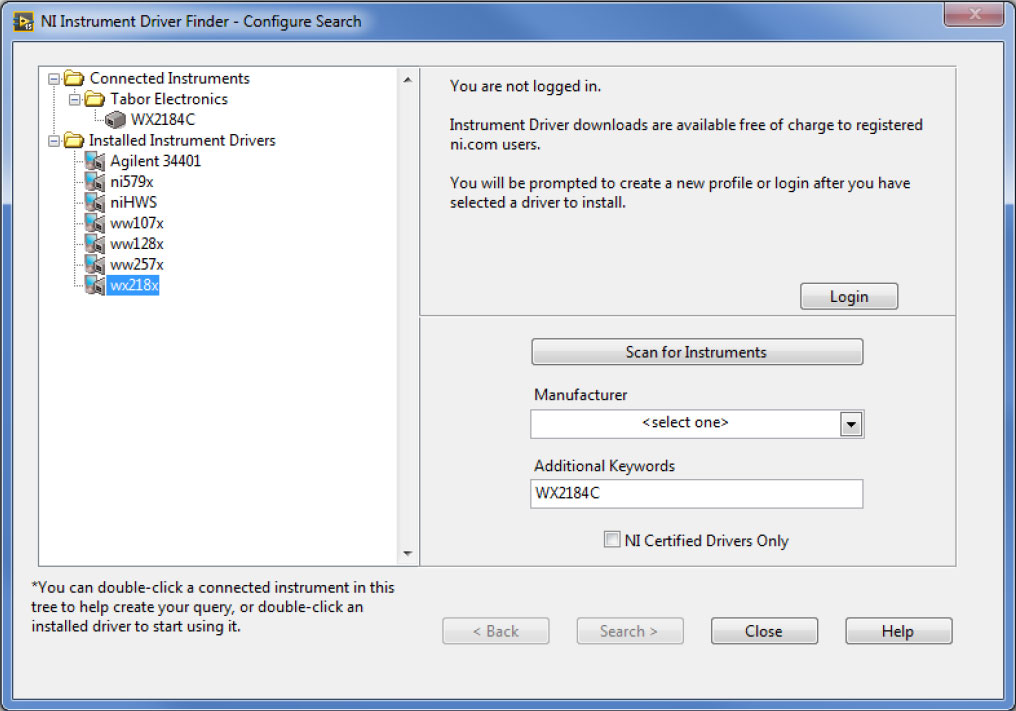Image resolution: width=1016 pixels, height=711 pixels.
Task: Click the tree scrollbar down arrow
Action: [407, 553]
